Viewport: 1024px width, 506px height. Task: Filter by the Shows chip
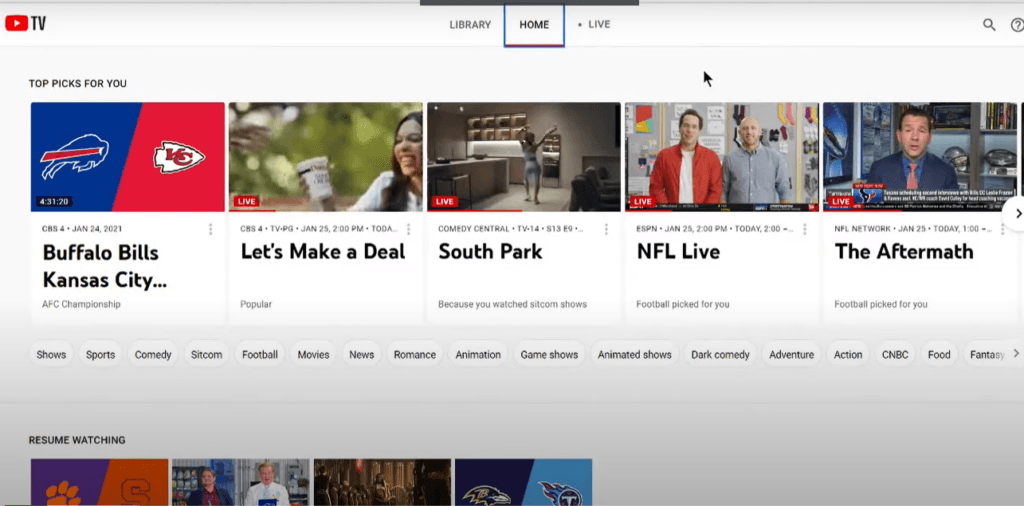pos(51,355)
